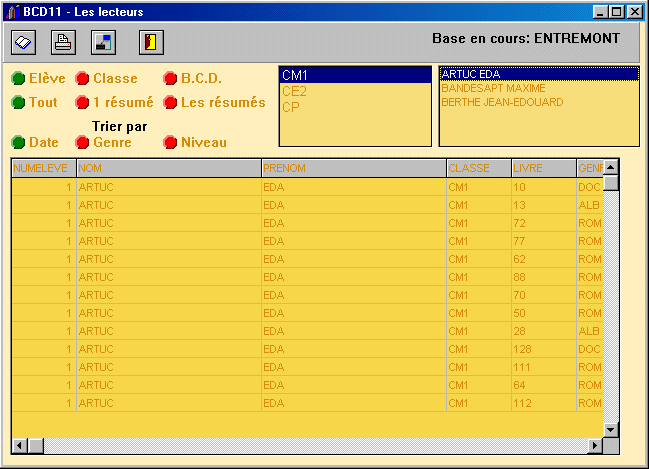Select the Classe radio option
This screenshot has width=649, height=469.
point(83,78)
